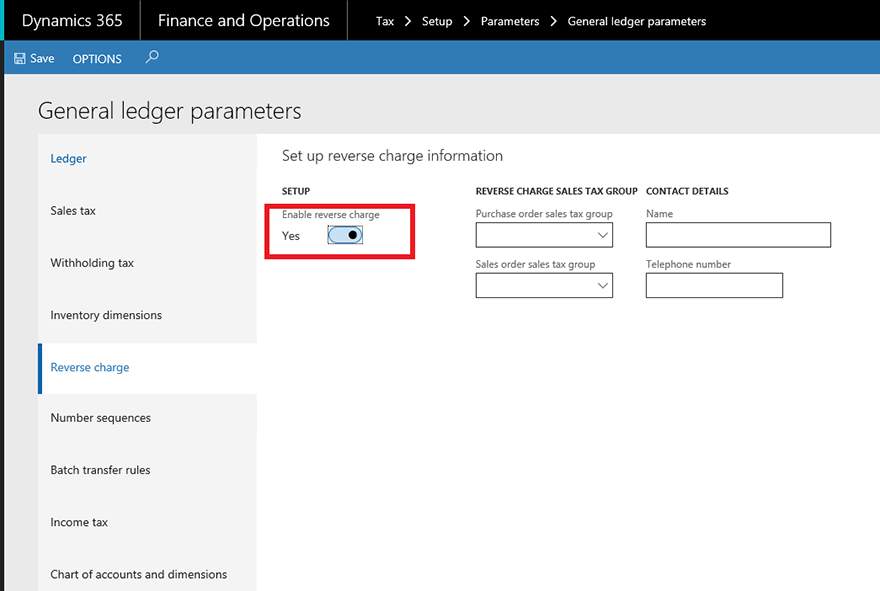Image resolution: width=880 pixels, height=591 pixels.
Task: Focus the Telephone number field
Action: (x=714, y=286)
